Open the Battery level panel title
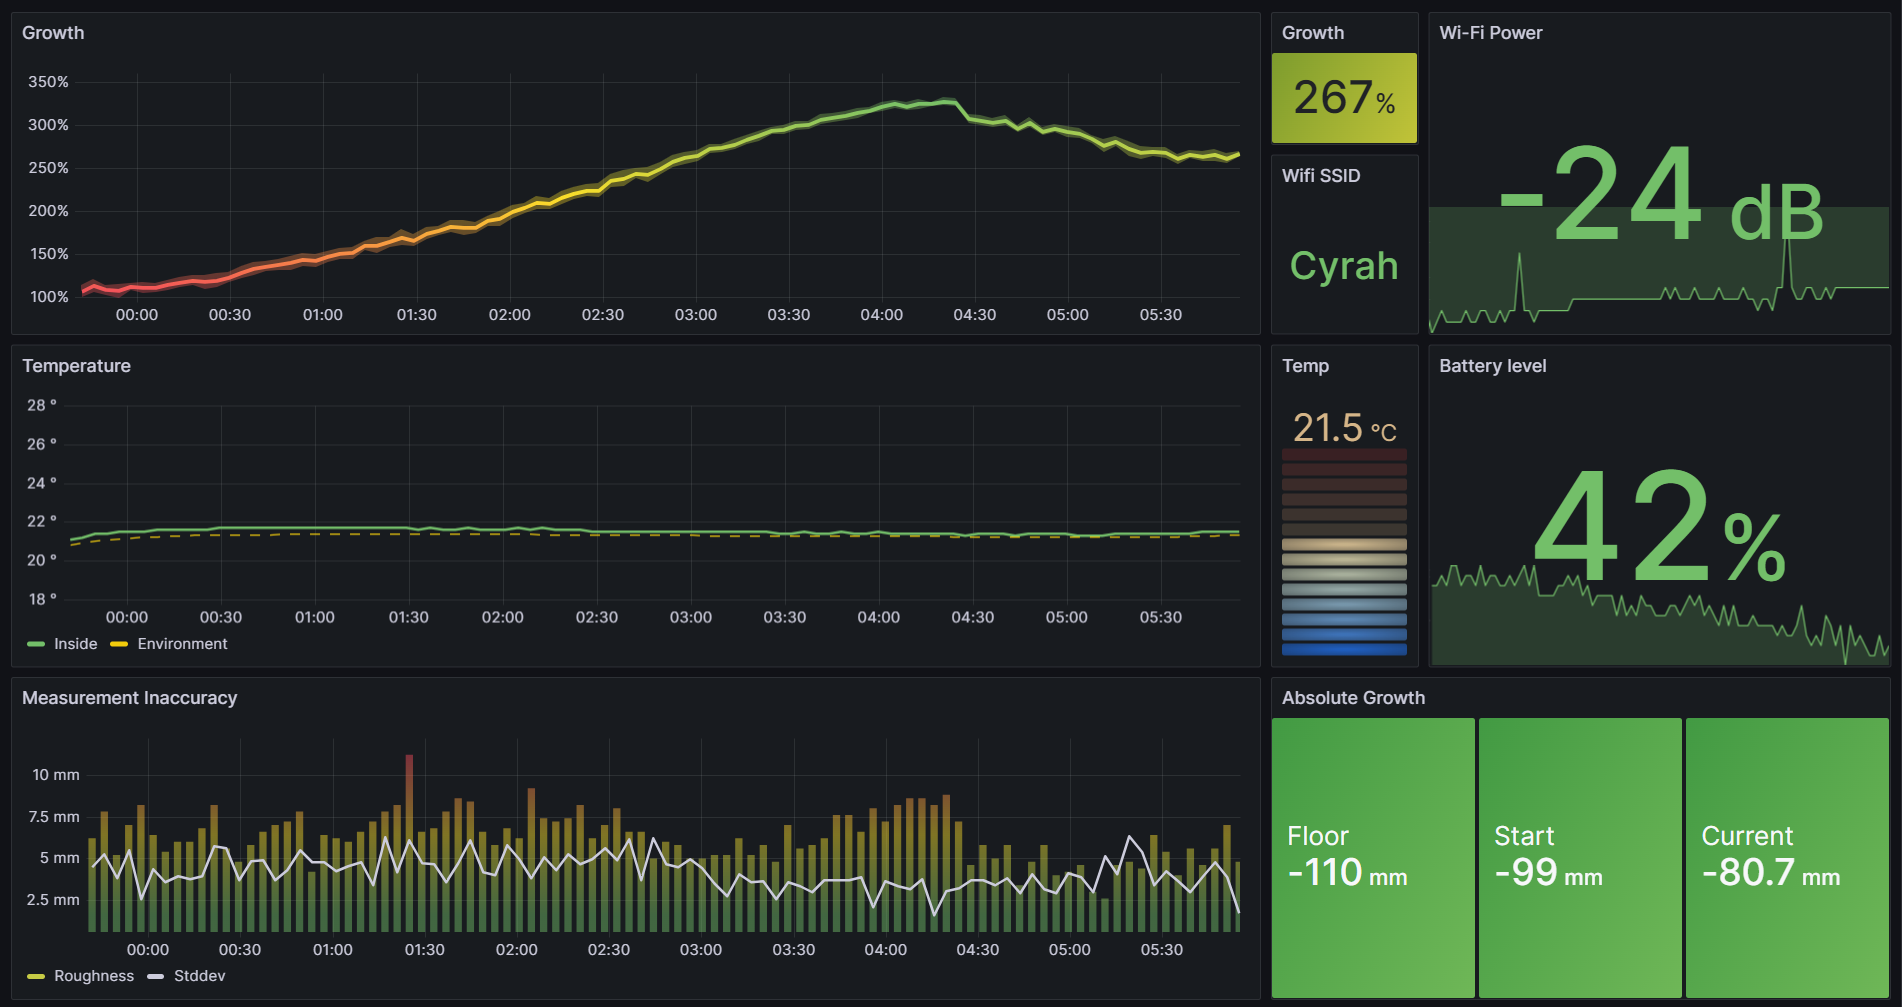Image resolution: width=1902 pixels, height=1007 pixels. pyautogui.click(x=1492, y=366)
